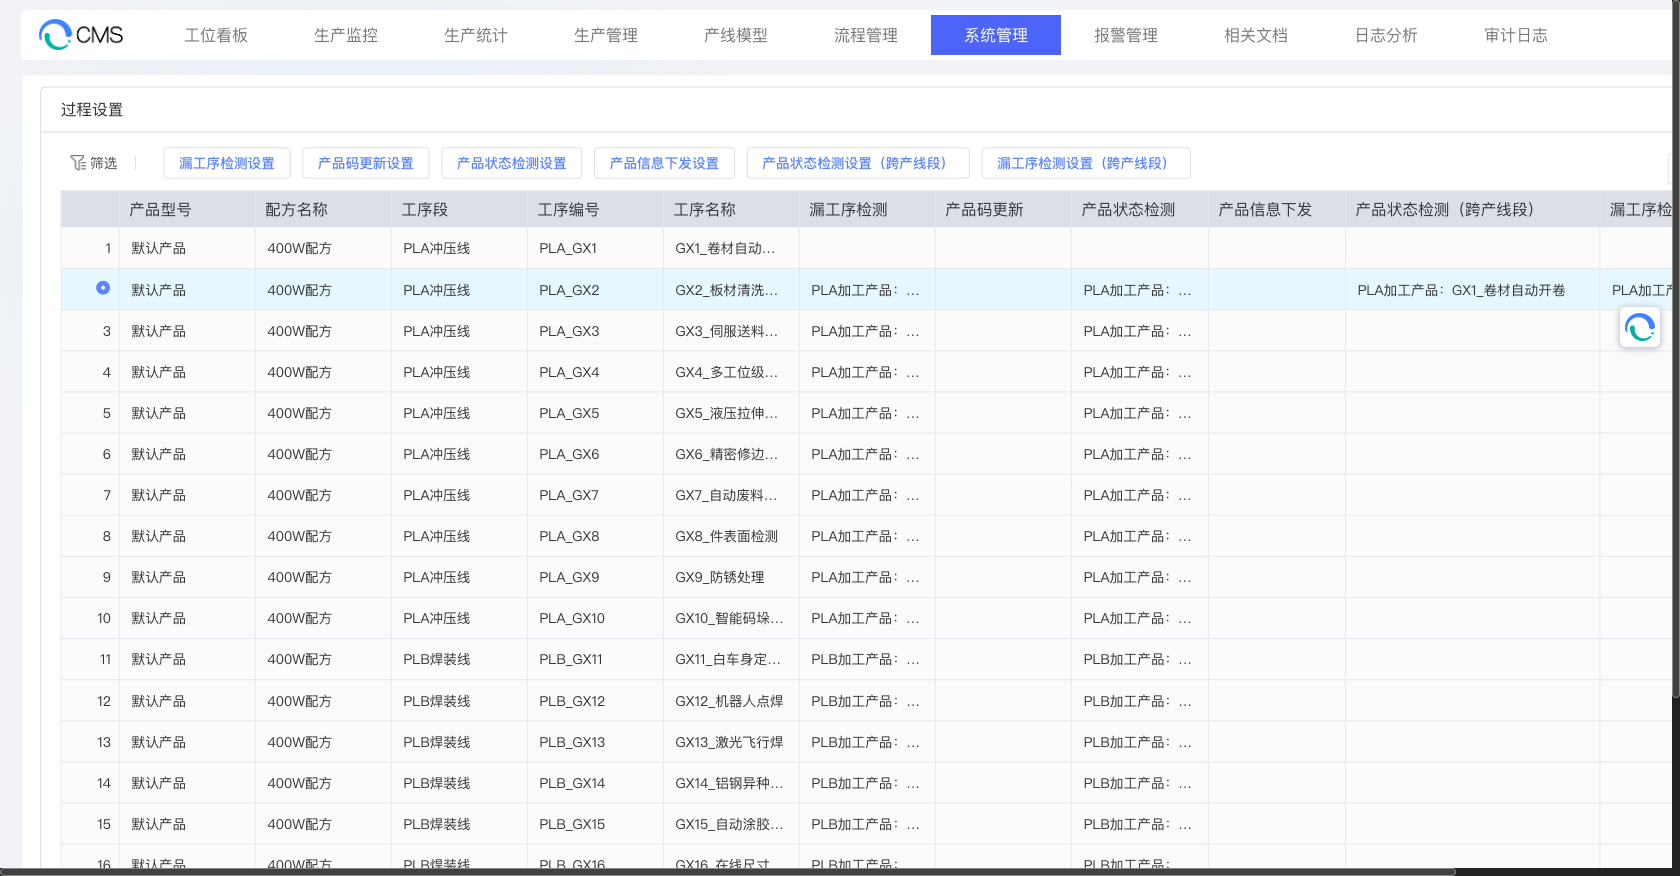
Task: Open 产品信息下发设置 settings
Action: (x=664, y=163)
